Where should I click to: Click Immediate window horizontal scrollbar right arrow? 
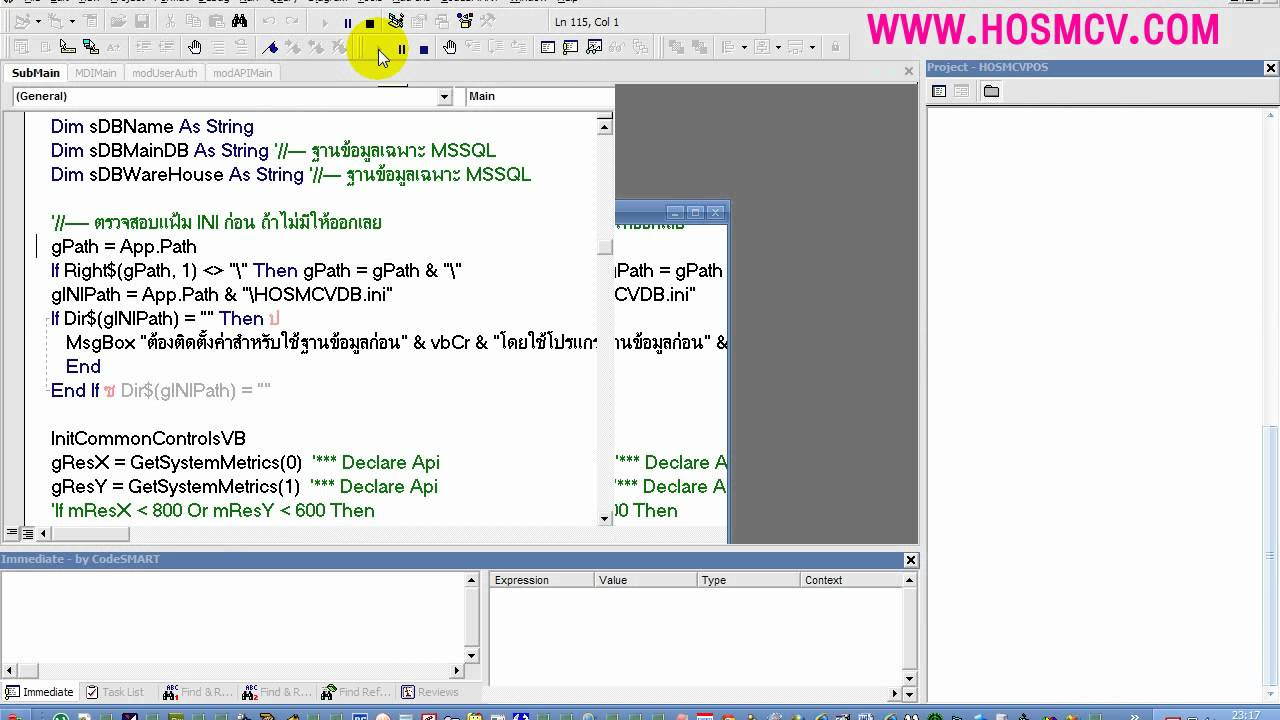coord(458,671)
